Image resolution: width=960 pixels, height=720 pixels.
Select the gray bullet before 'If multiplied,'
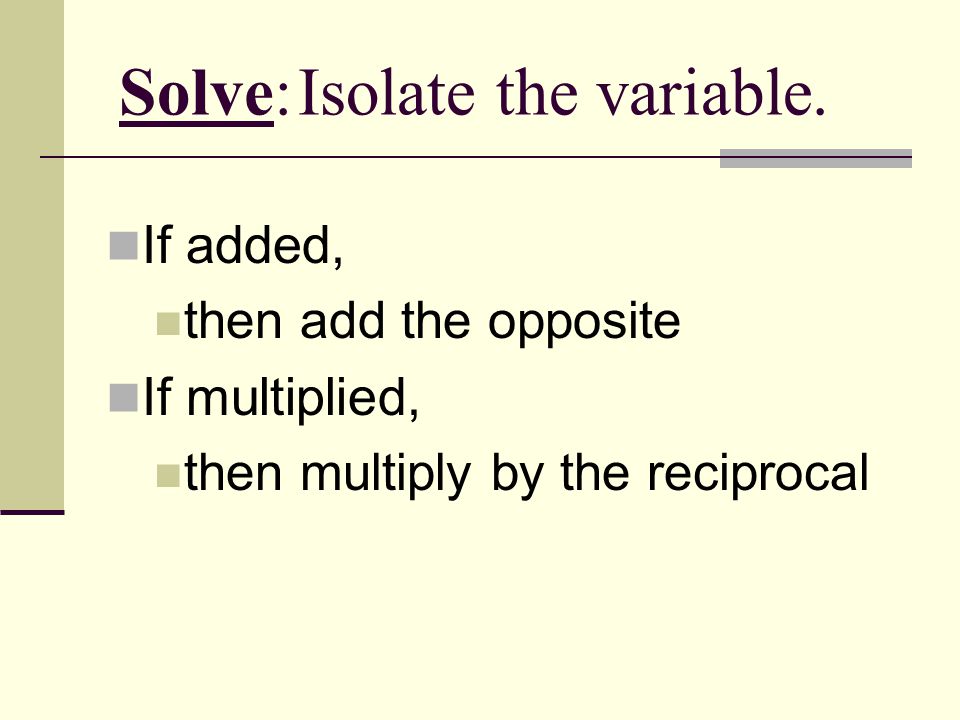[124, 398]
